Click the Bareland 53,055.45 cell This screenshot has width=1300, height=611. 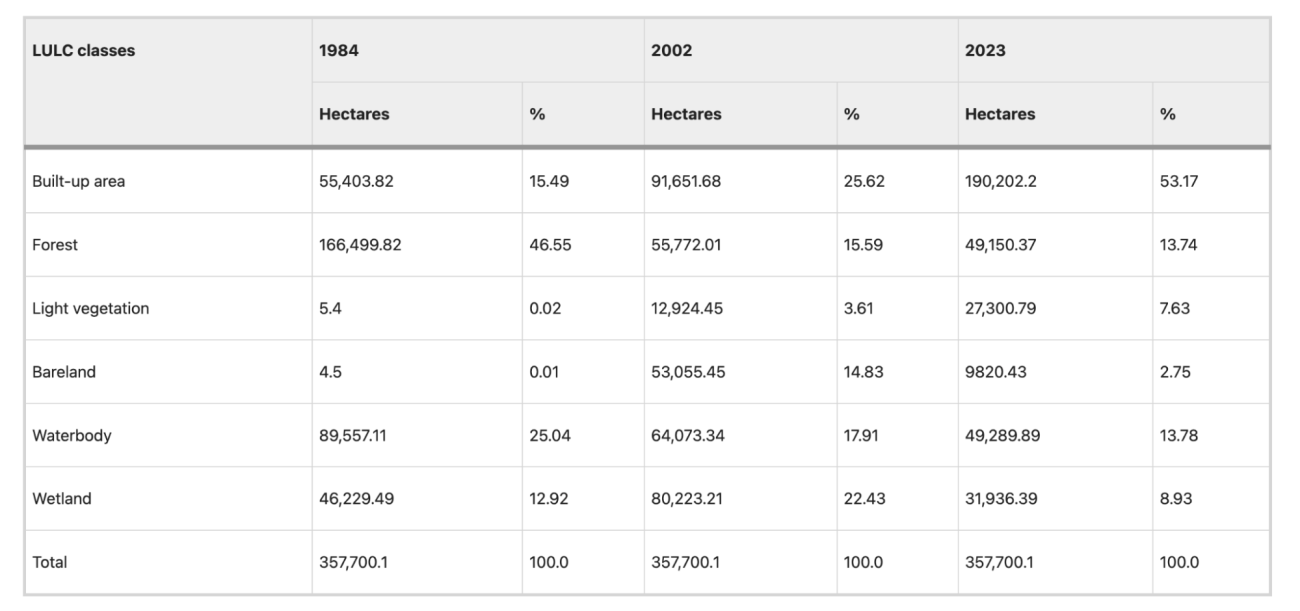688,372
